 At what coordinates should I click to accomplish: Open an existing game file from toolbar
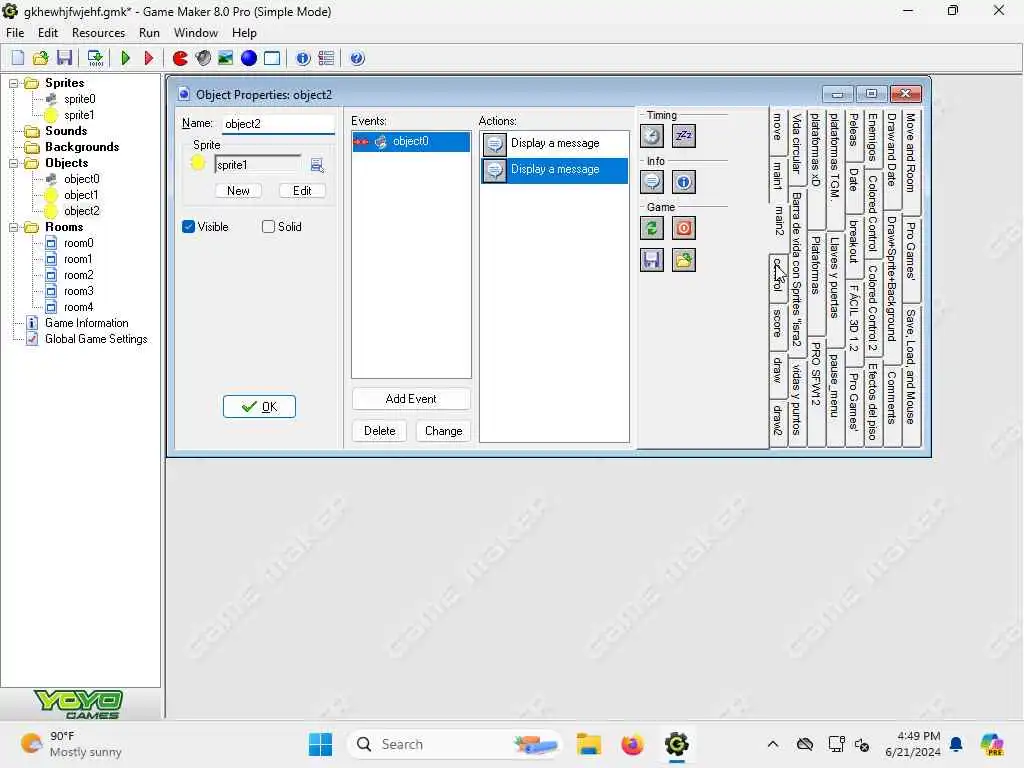point(40,58)
